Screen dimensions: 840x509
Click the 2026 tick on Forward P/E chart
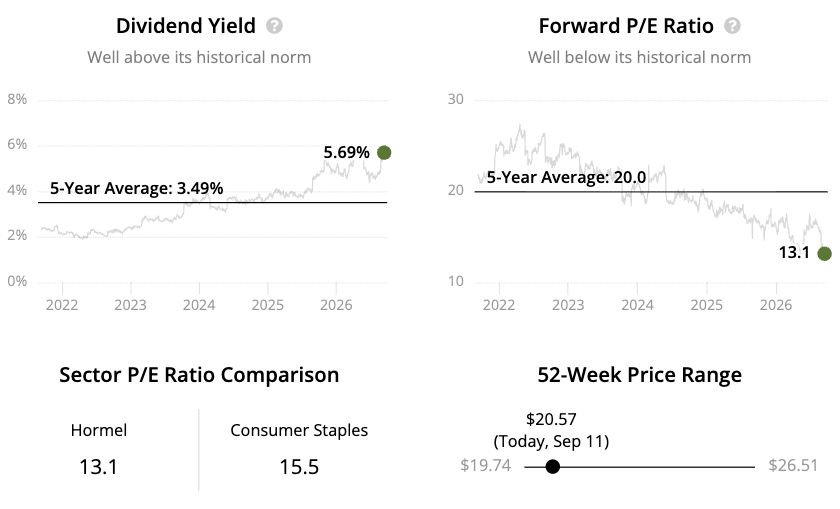[776, 305]
